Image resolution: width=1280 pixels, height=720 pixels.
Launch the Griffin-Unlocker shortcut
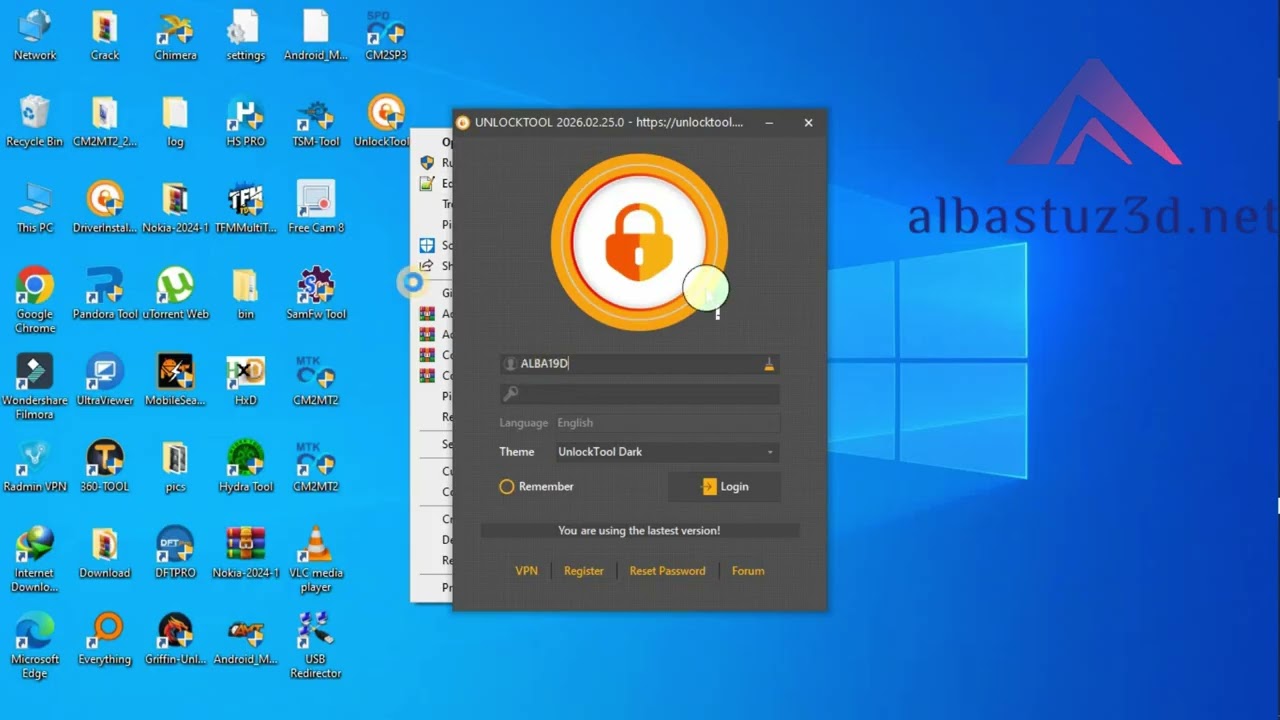(175, 638)
